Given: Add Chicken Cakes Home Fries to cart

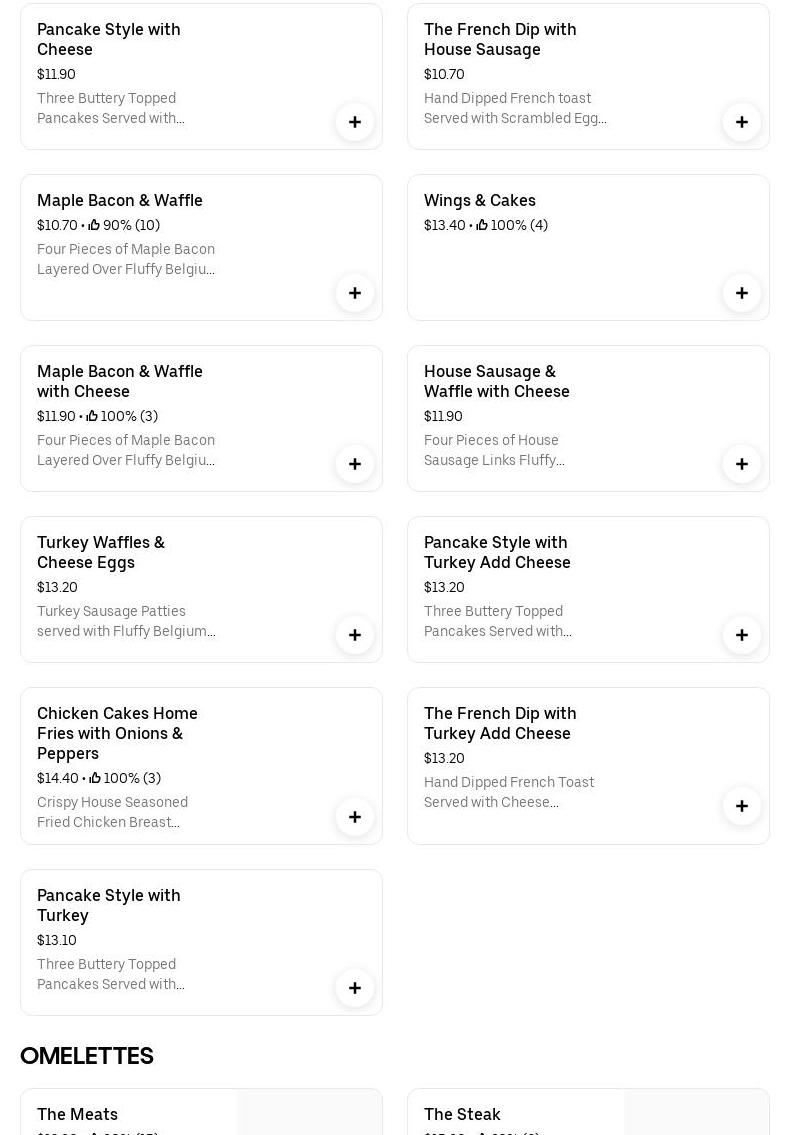Looking at the screenshot, I should (355, 817).
